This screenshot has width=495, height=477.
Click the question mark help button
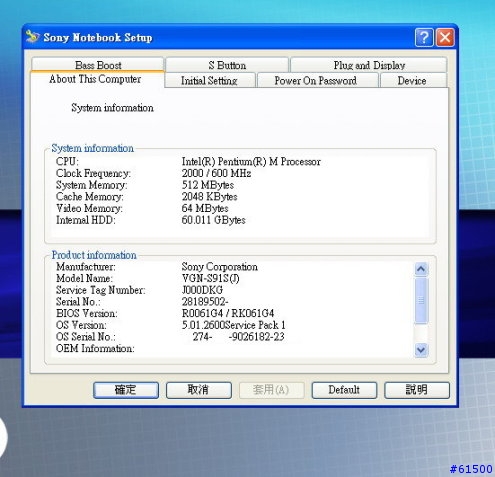[424, 37]
